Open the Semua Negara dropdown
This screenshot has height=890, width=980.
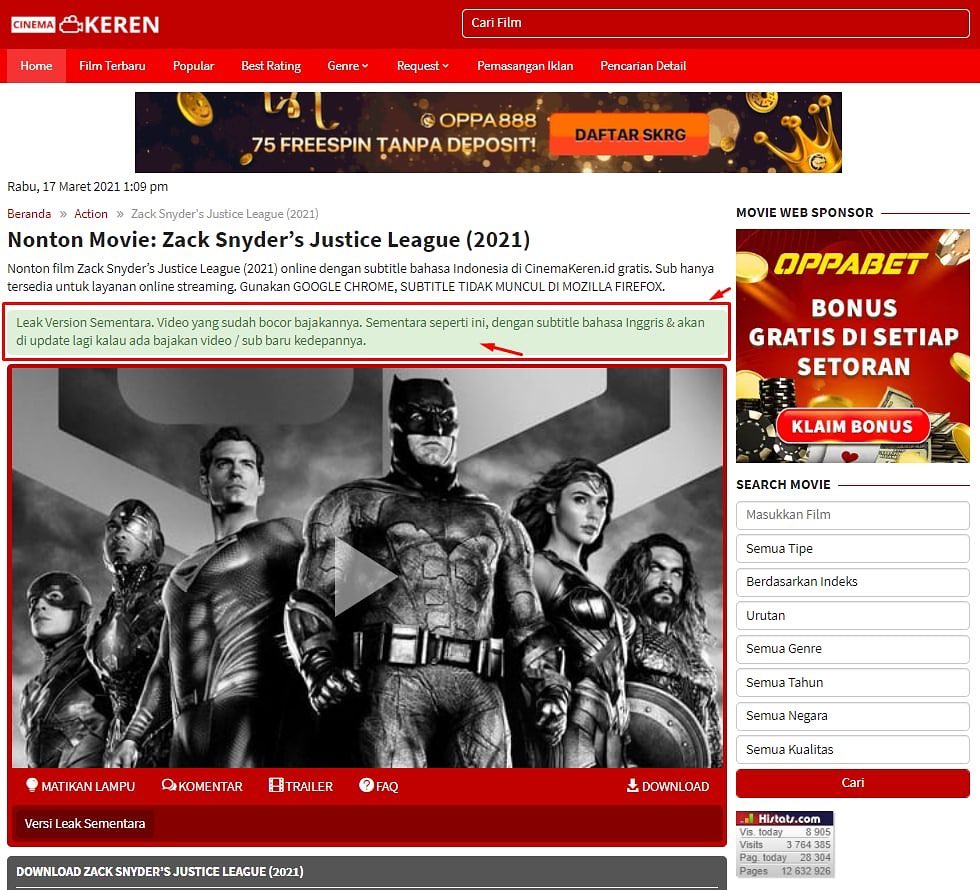852,716
